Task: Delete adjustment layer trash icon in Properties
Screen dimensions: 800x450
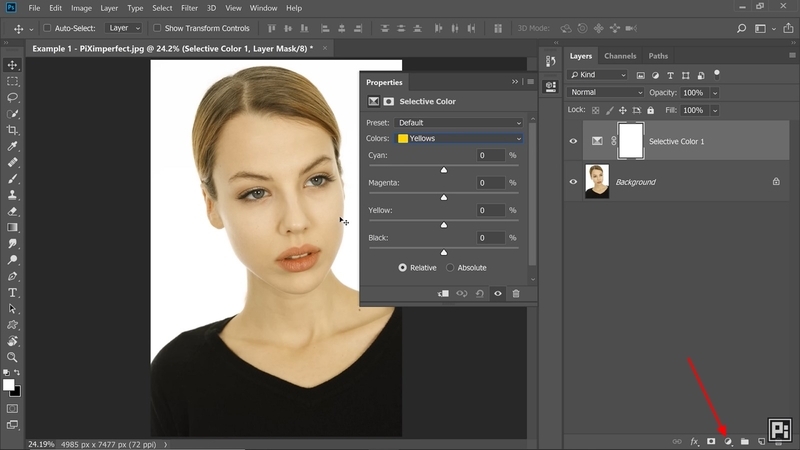Action: (x=516, y=293)
